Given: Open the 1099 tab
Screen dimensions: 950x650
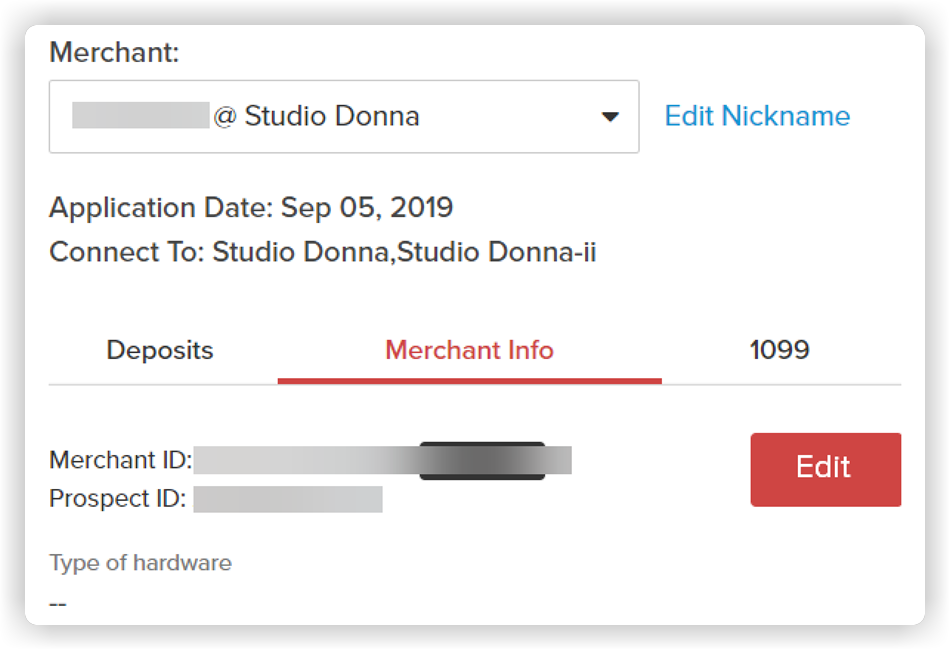Looking at the screenshot, I should (x=780, y=350).
